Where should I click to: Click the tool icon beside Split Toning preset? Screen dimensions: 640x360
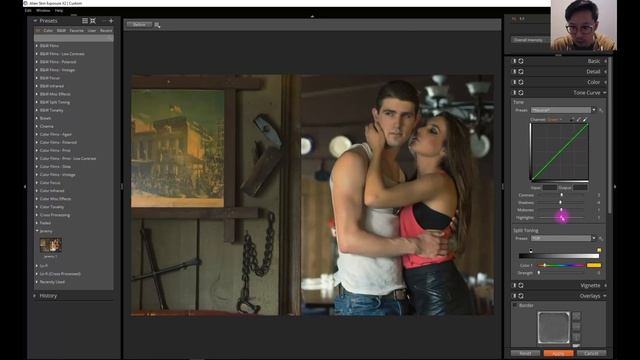600,238
